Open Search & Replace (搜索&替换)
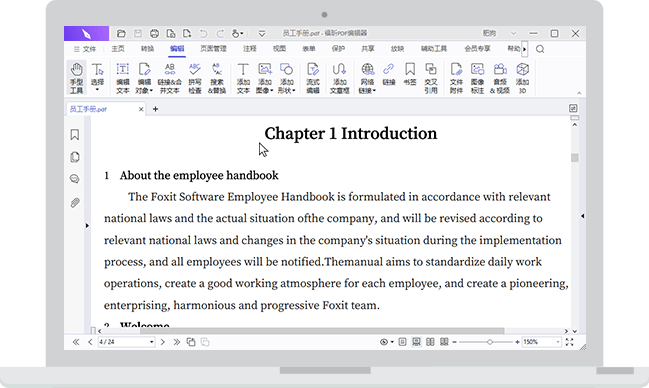Viewport: 649px width, 388px height. (217, 78)
